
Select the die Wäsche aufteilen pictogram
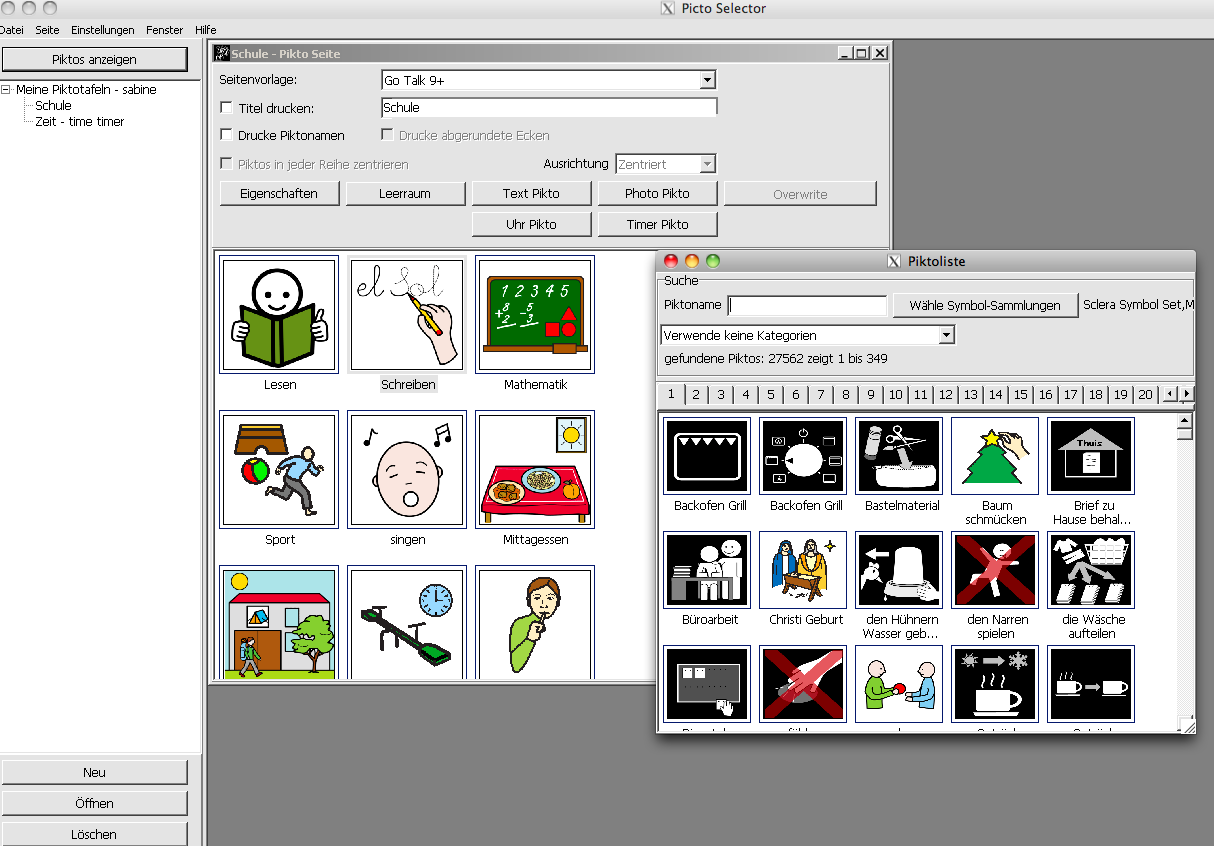coord(1090,570)
